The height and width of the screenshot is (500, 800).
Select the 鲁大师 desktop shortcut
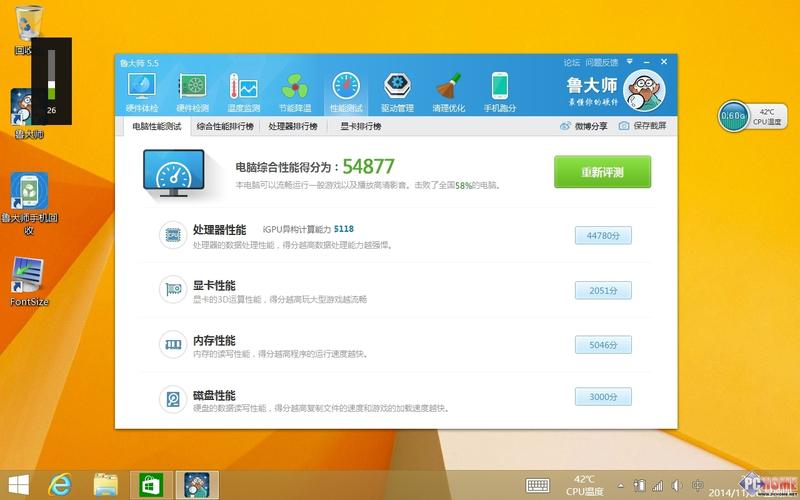(x=29, y=114)
